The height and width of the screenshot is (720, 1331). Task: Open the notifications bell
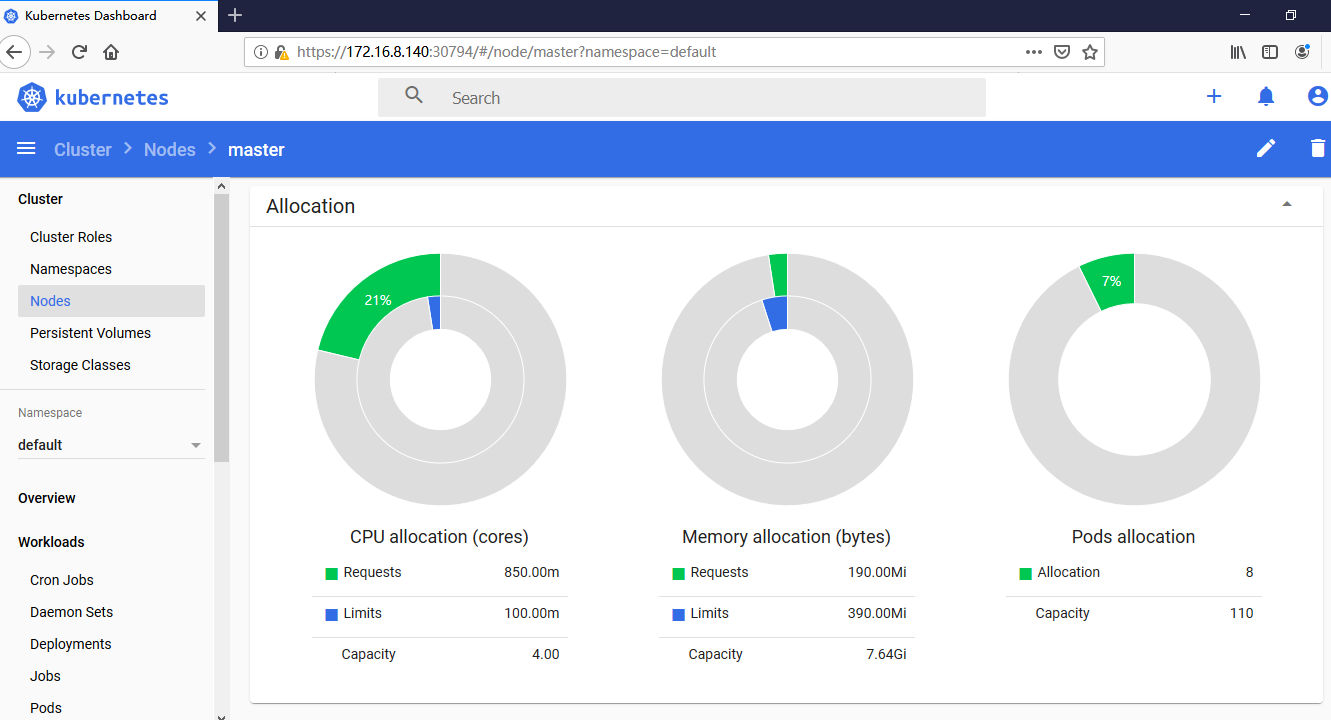(x=1266, y=96)
